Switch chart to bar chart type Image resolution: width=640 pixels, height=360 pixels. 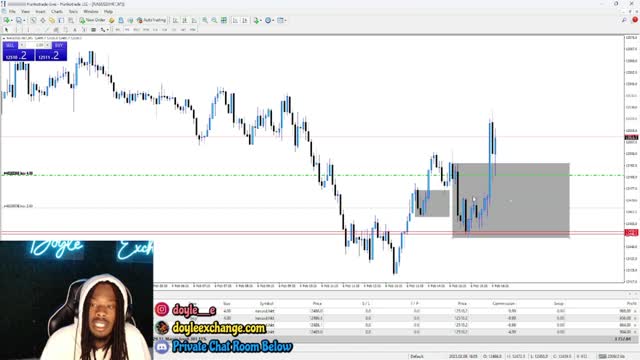(175, 20)
